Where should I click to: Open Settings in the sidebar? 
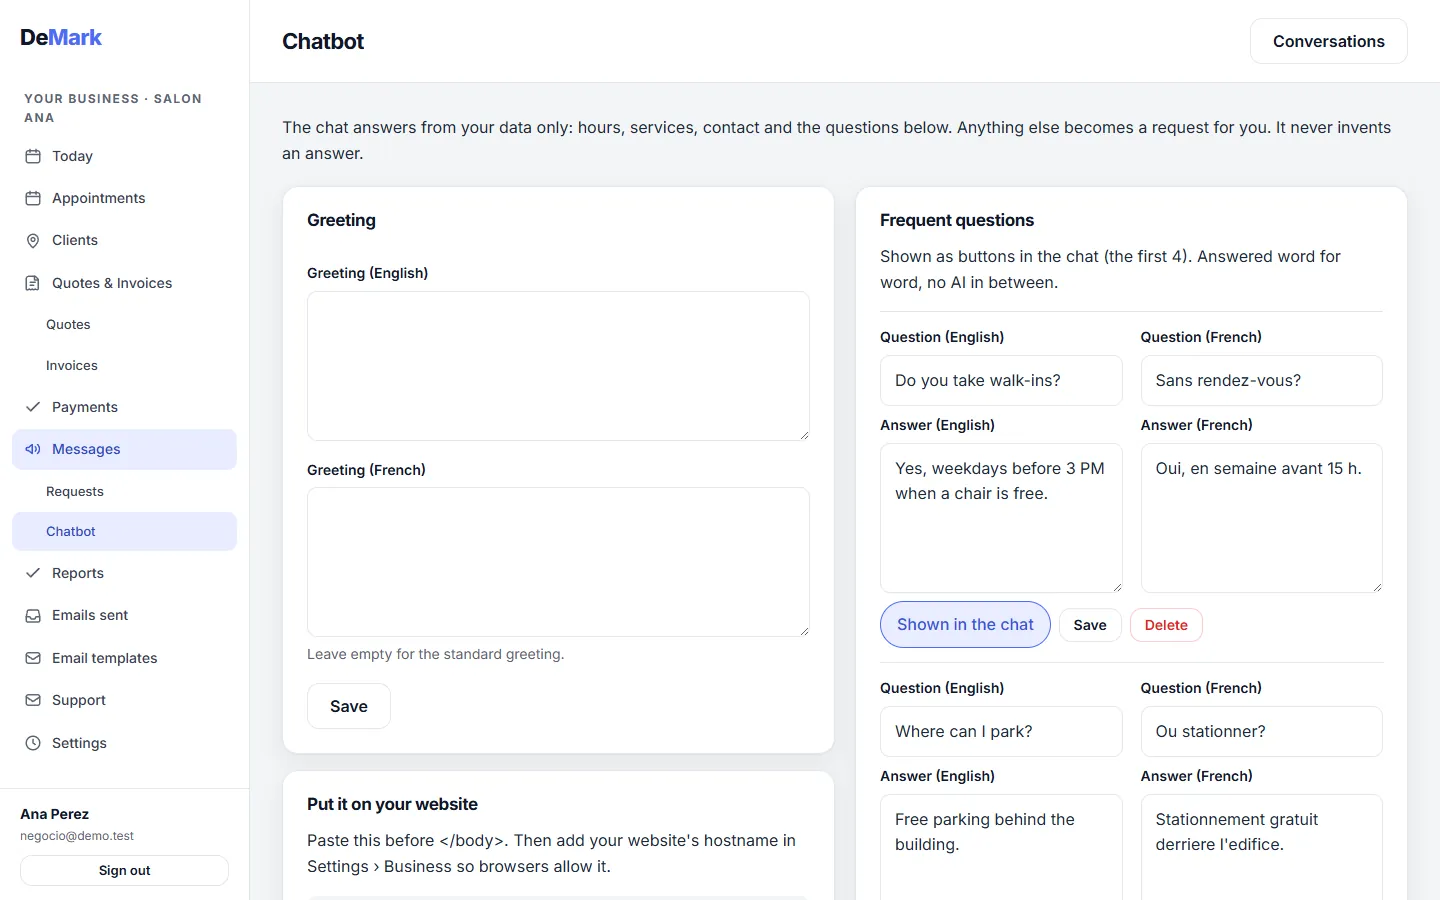pos(124,743)
